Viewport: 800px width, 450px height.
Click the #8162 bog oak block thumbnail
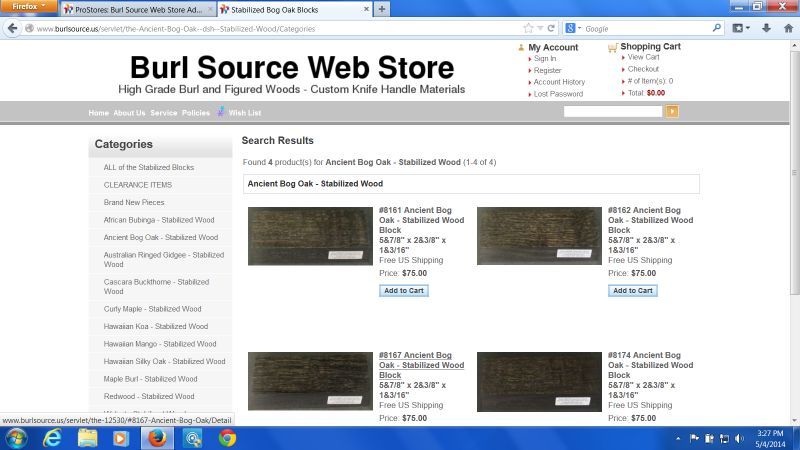(x=539, y=236)
